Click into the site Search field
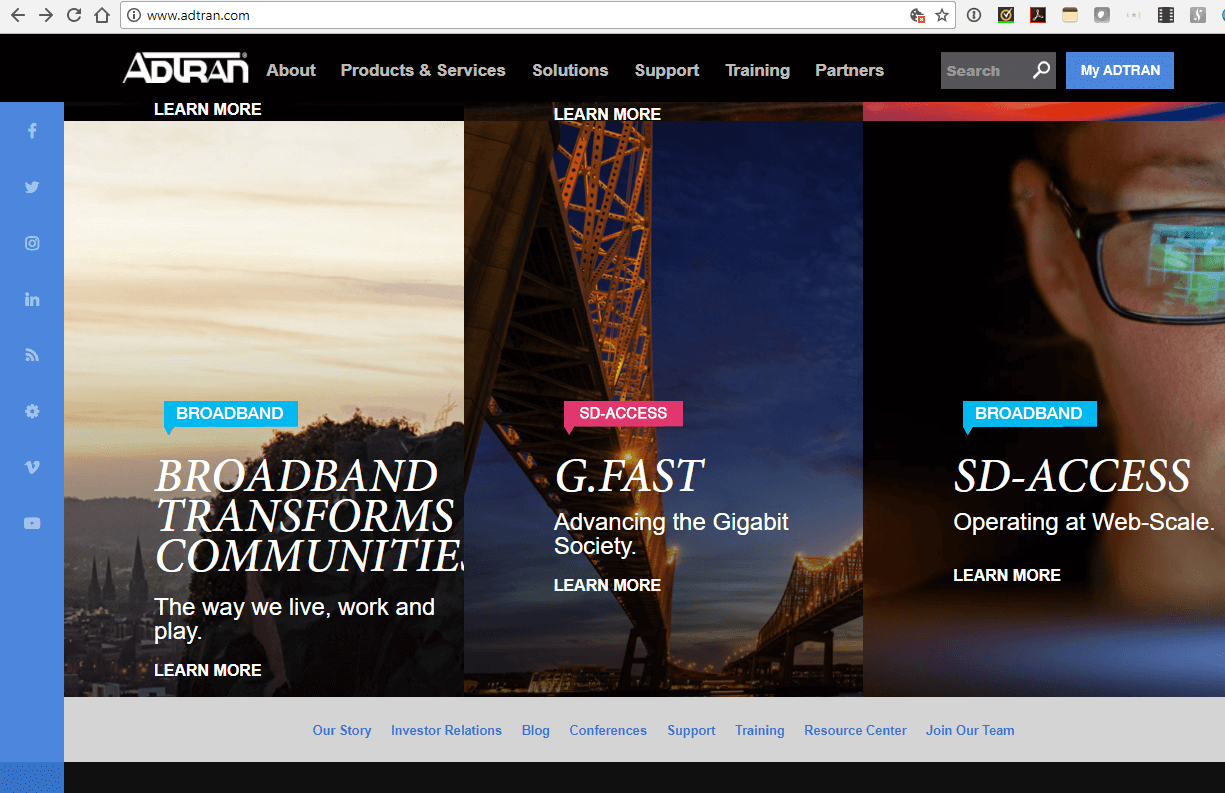The image size is (1225, 793). [x=983, y=71]
